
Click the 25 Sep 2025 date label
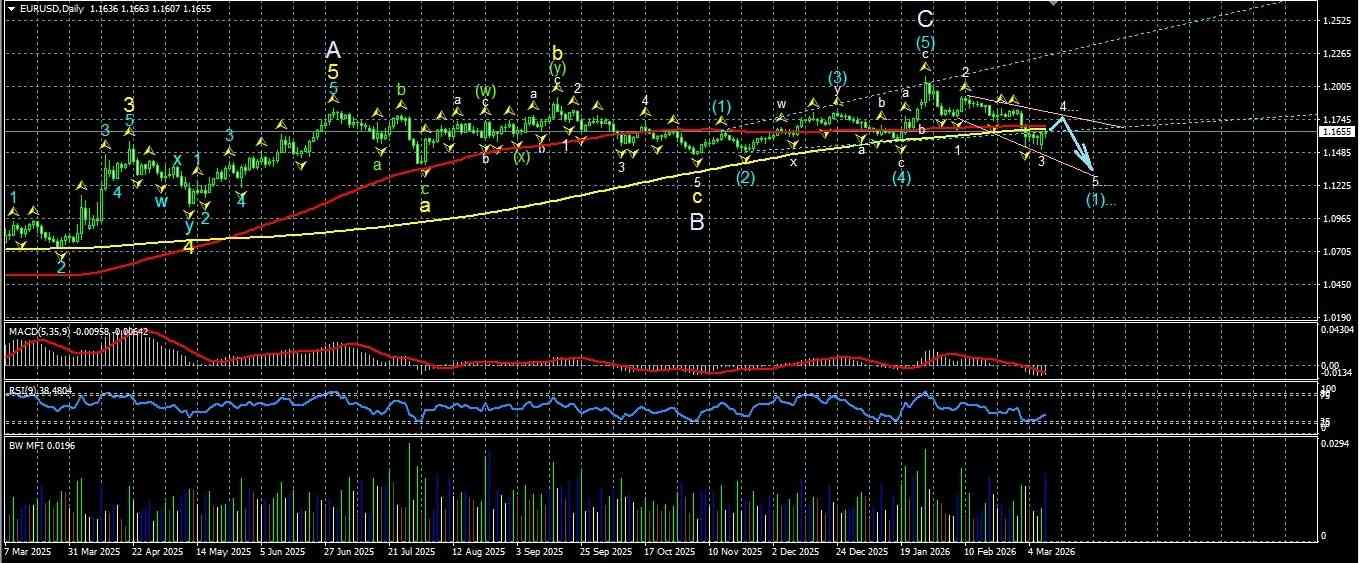pyautogui.click(x=605, y=551)
